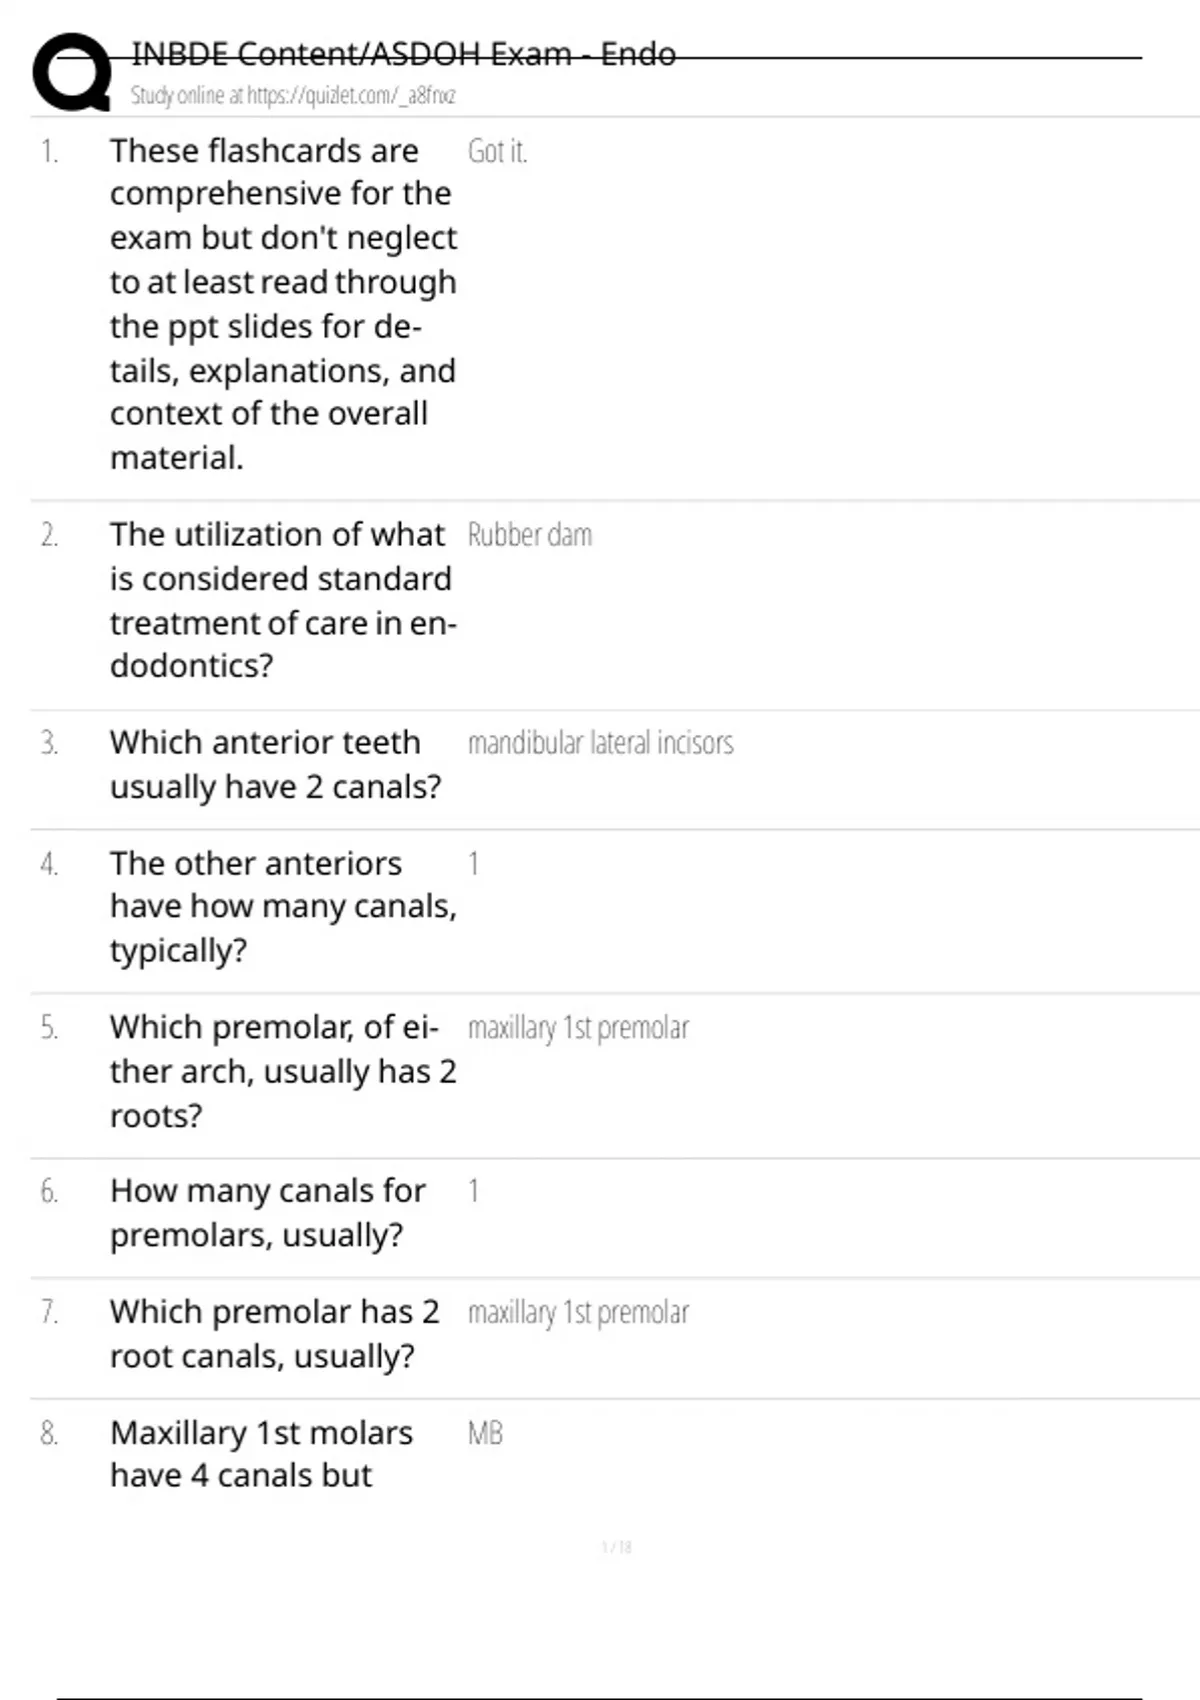This screenshot has width=1200, height=1700.
Task: Click the INBDE Content/ASDOH Exam title
Action: 403,54
